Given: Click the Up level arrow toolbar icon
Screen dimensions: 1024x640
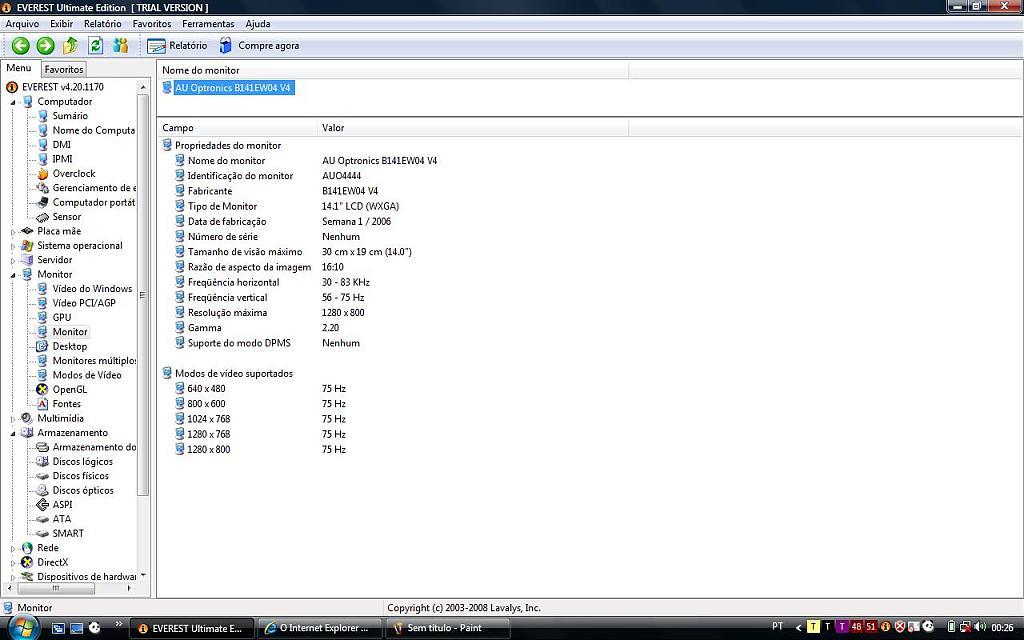Looking at the screenshot, I should pos(70,45).
